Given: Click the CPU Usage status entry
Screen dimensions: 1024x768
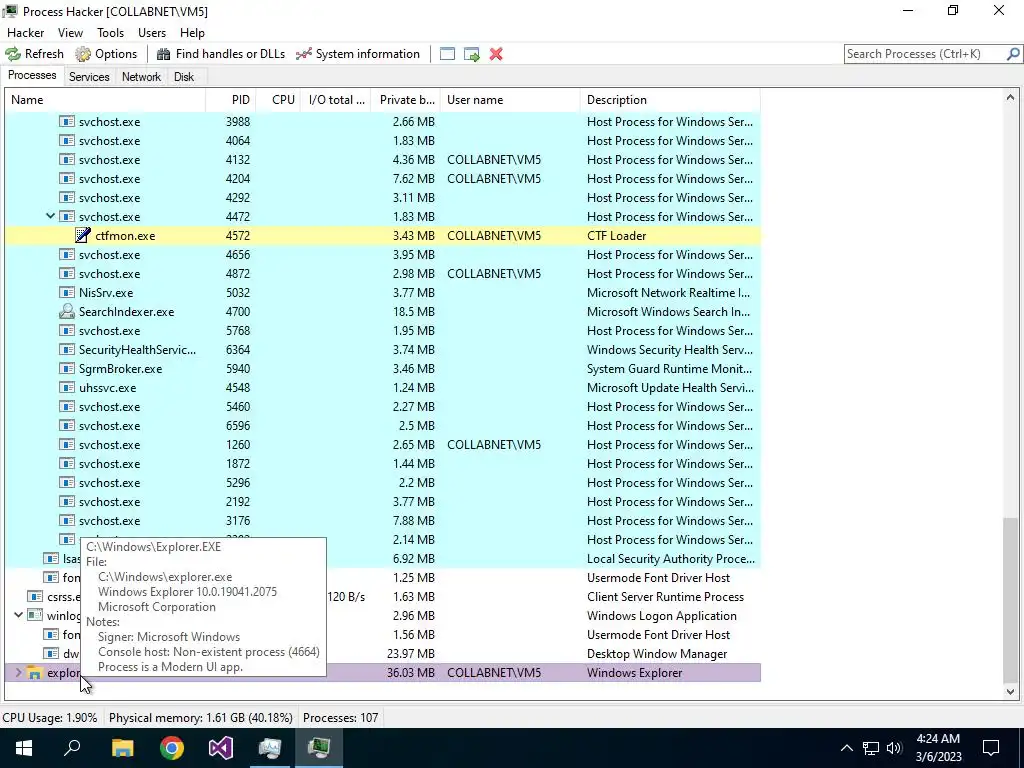Looking at the screenshot, I should [50, 718].
